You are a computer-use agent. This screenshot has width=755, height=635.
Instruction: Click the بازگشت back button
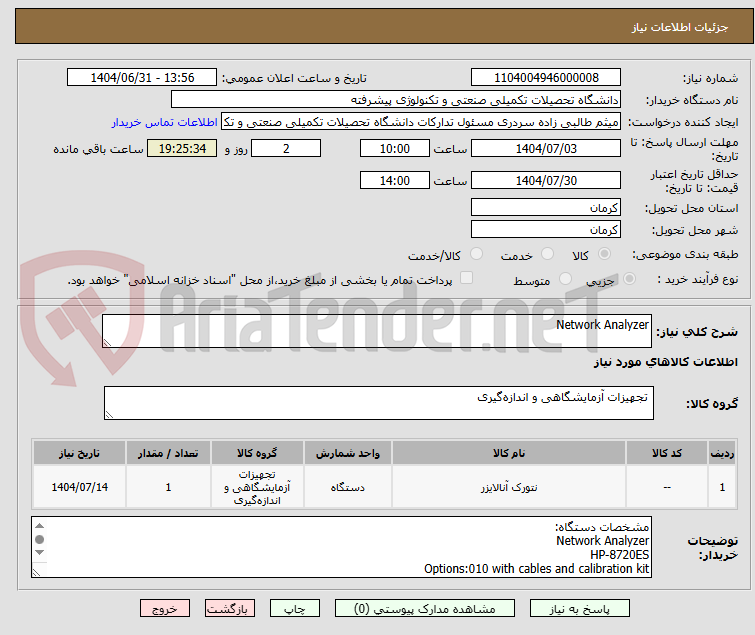(x=230, y=609)
